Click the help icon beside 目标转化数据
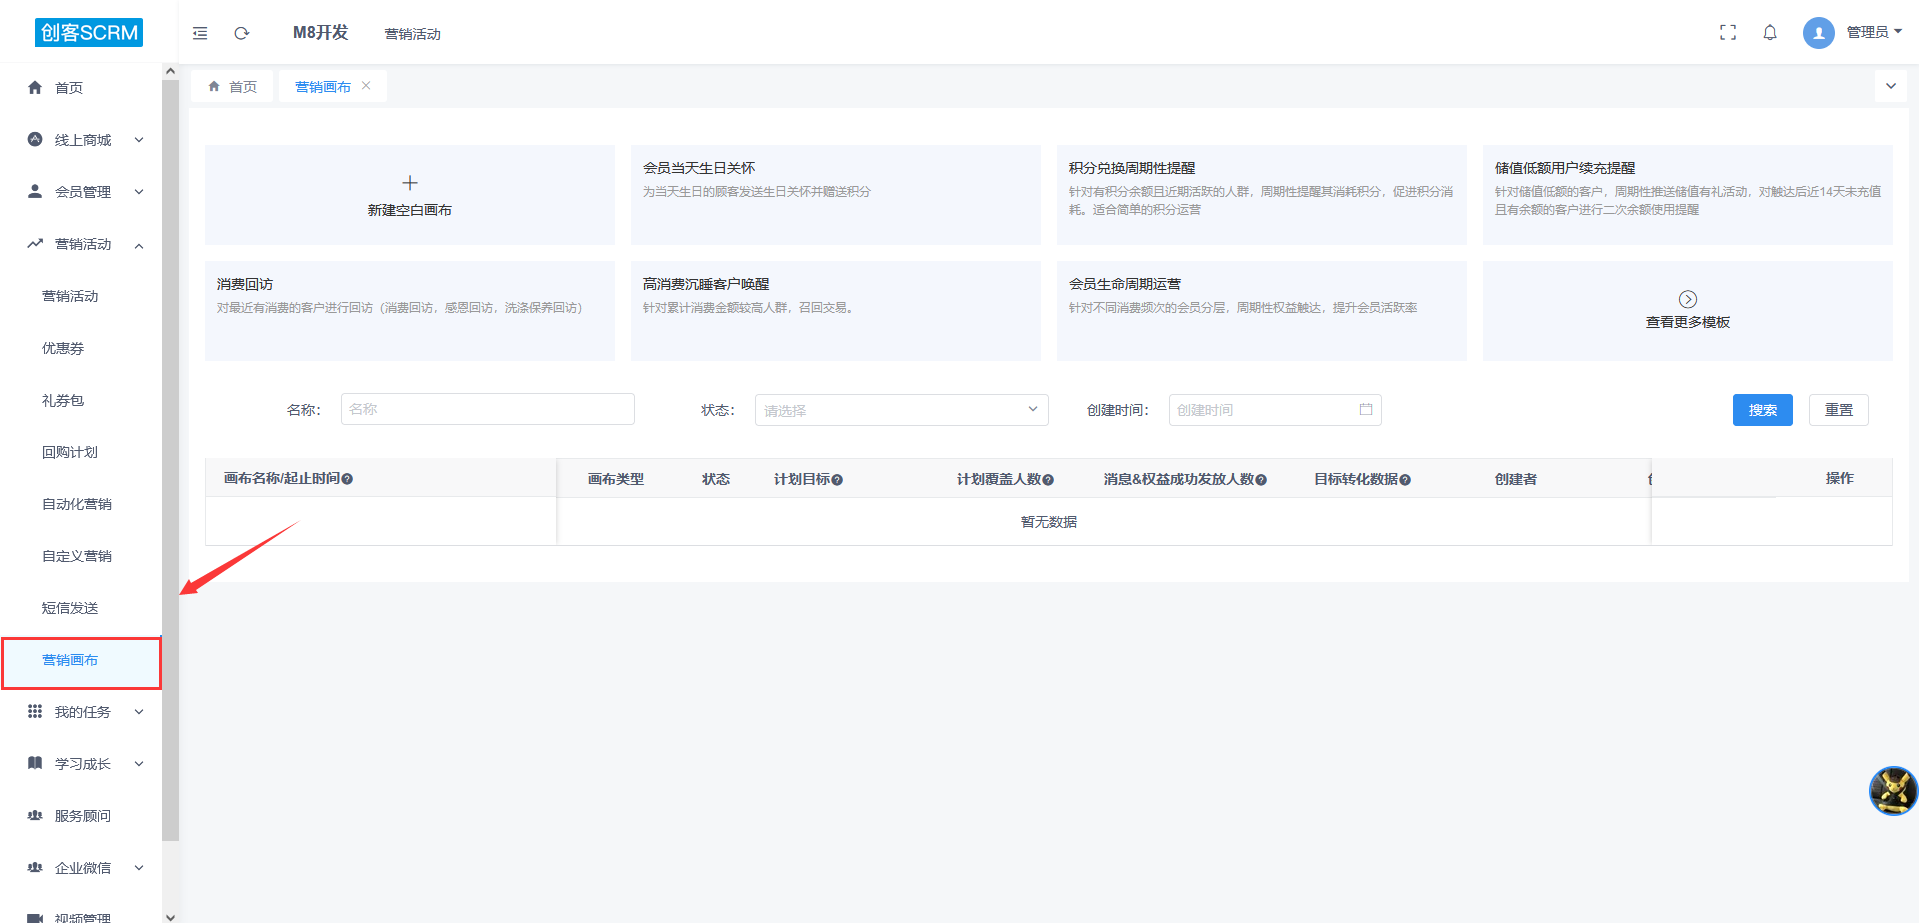The width and height of the screenshot is (1919, 923). [x=1405, y=480]
